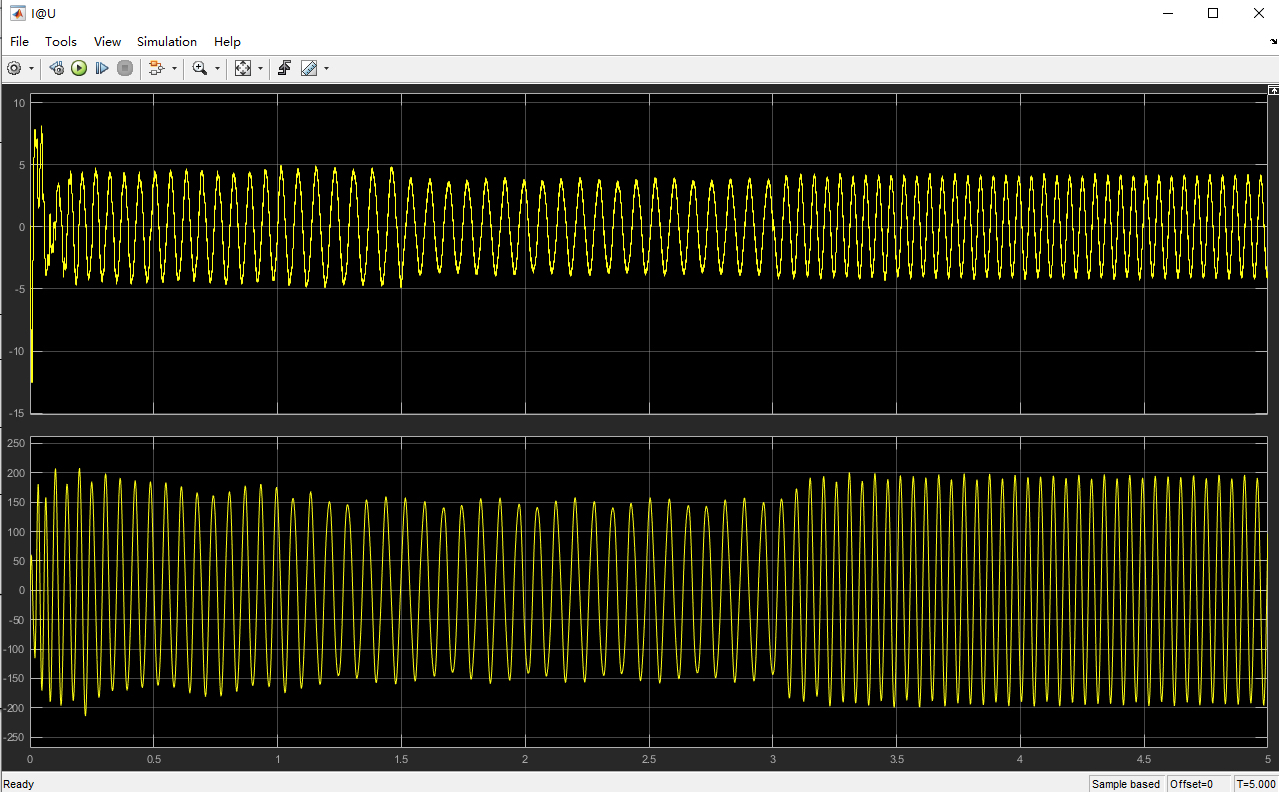Click the Step Back simulation icon
Image resolution: width=1279 pixels, height=792 pixels.
coord(56,68)
